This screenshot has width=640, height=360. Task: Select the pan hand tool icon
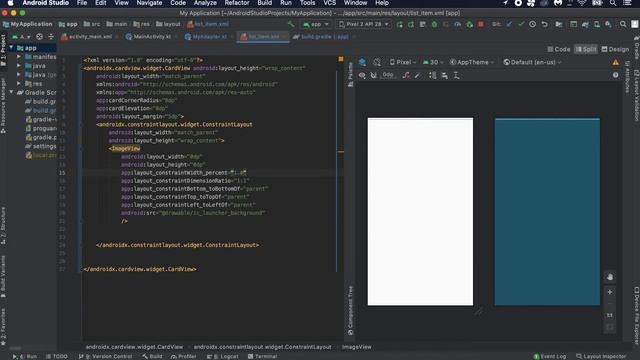[x=610, y=277]
